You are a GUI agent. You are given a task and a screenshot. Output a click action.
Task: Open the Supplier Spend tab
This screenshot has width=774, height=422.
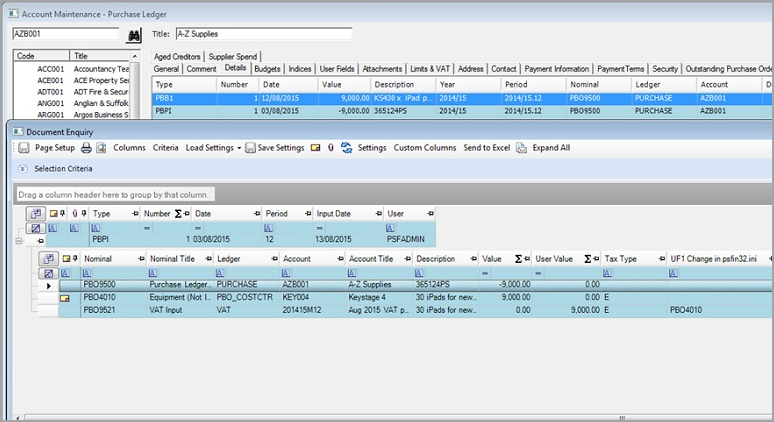pos(233,57)
